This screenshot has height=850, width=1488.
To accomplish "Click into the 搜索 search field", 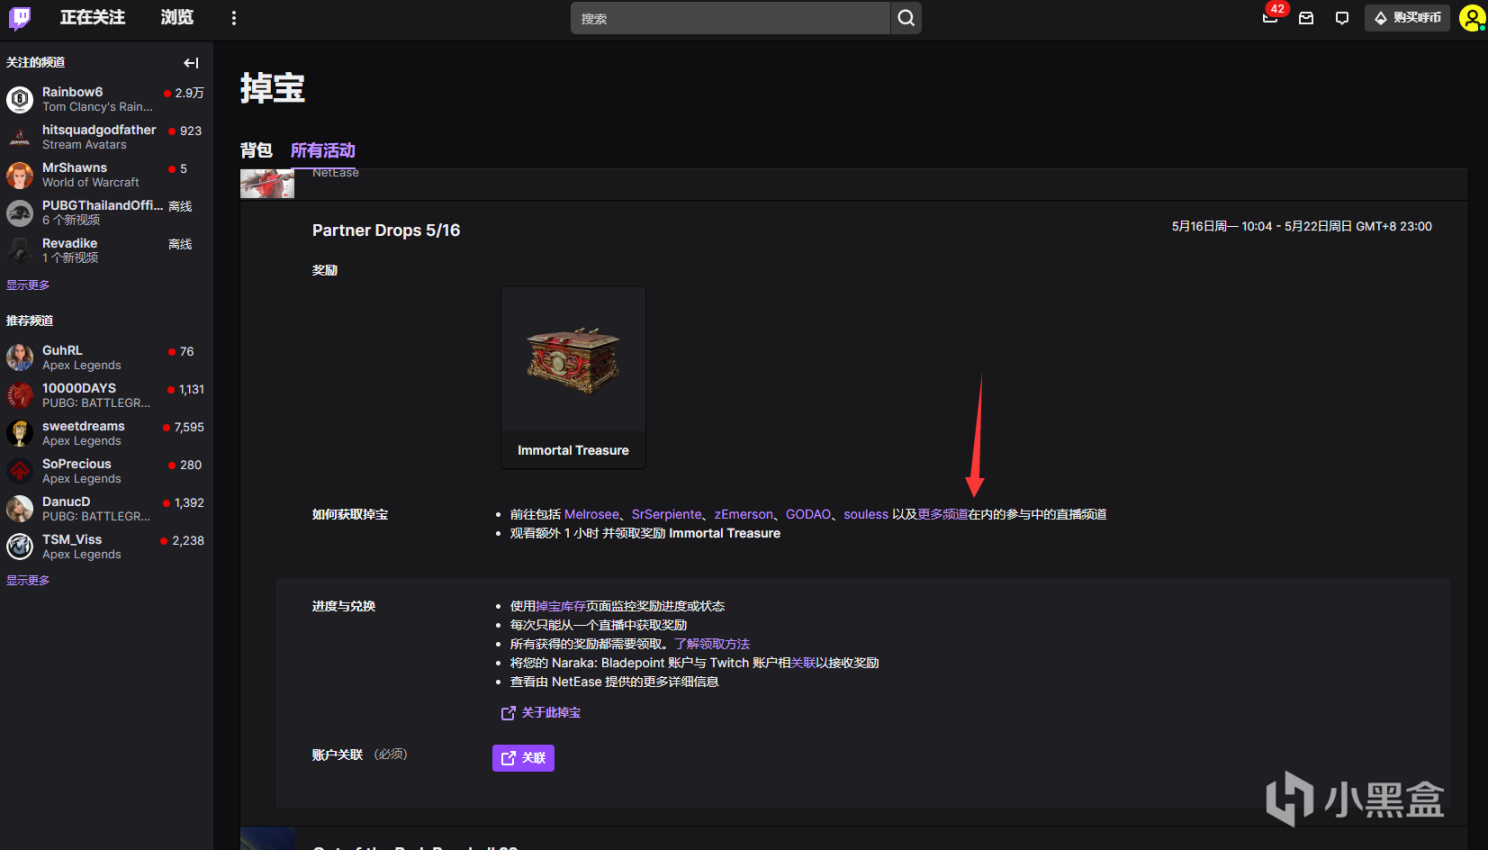I will [730, 18].
